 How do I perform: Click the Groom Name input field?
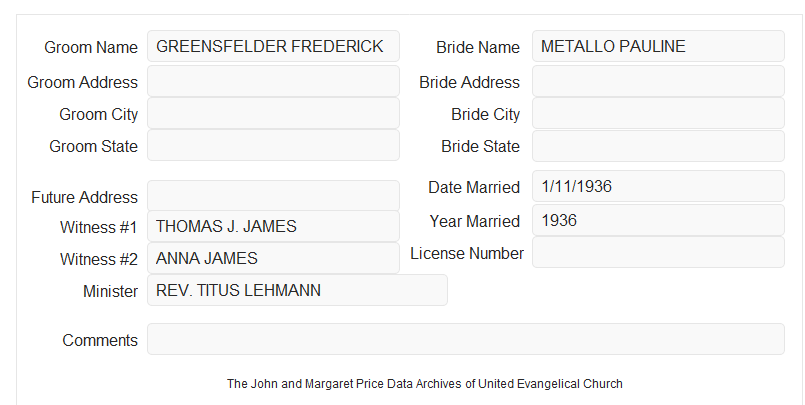click(273, 46)
